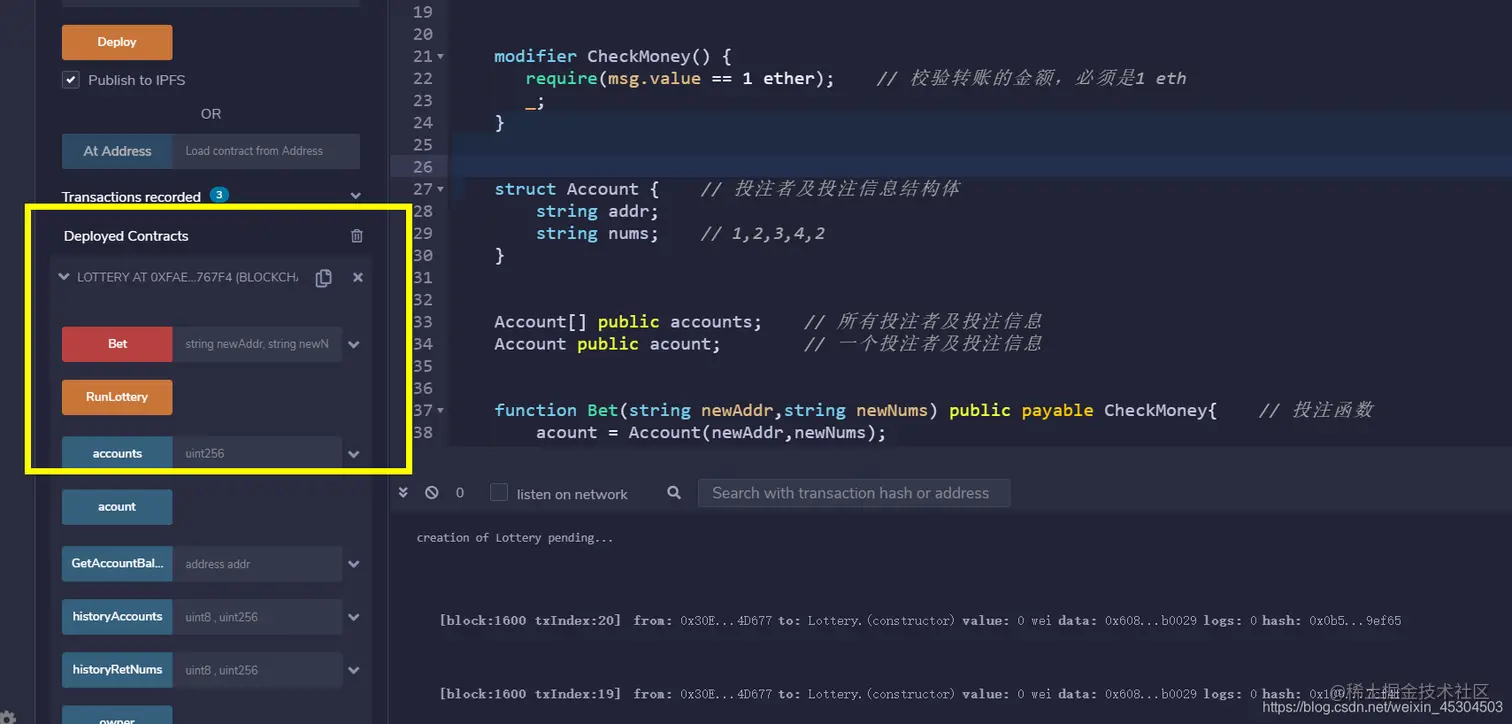Call the historyAccounts getter button
Image resolution: width=1512 pixels, height=724 pixels.
[x=117, y=617]
